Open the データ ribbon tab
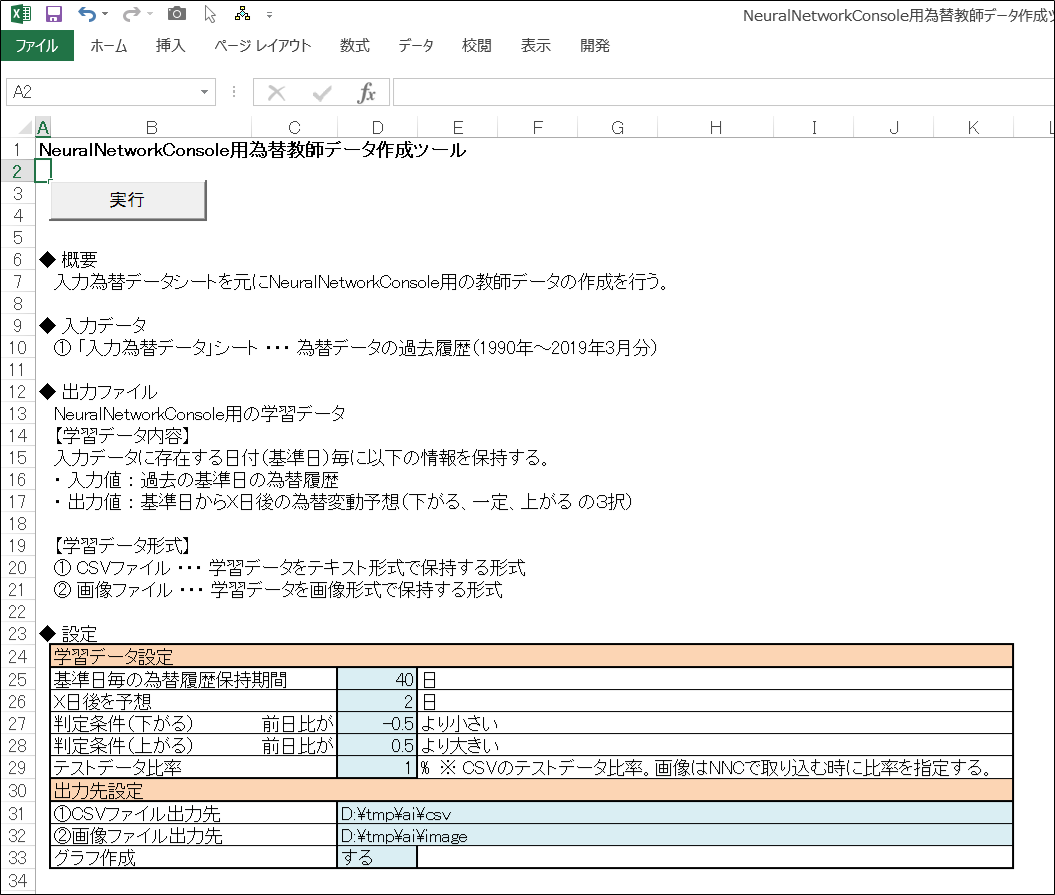This screenshot has height=895, width=1055. 416,46
